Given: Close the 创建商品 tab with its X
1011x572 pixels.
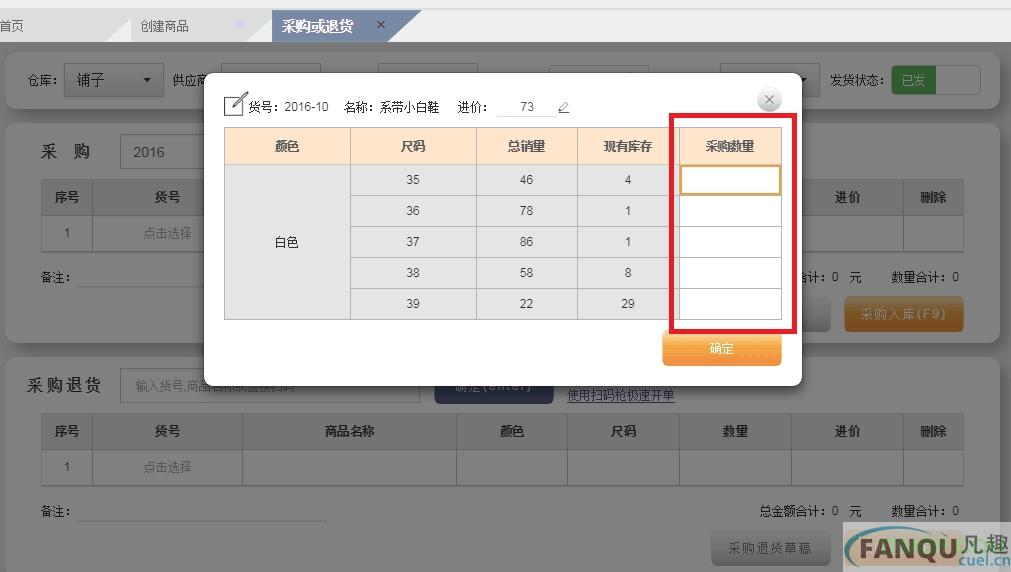Looking at the screenshot, I should click(240, 25).
